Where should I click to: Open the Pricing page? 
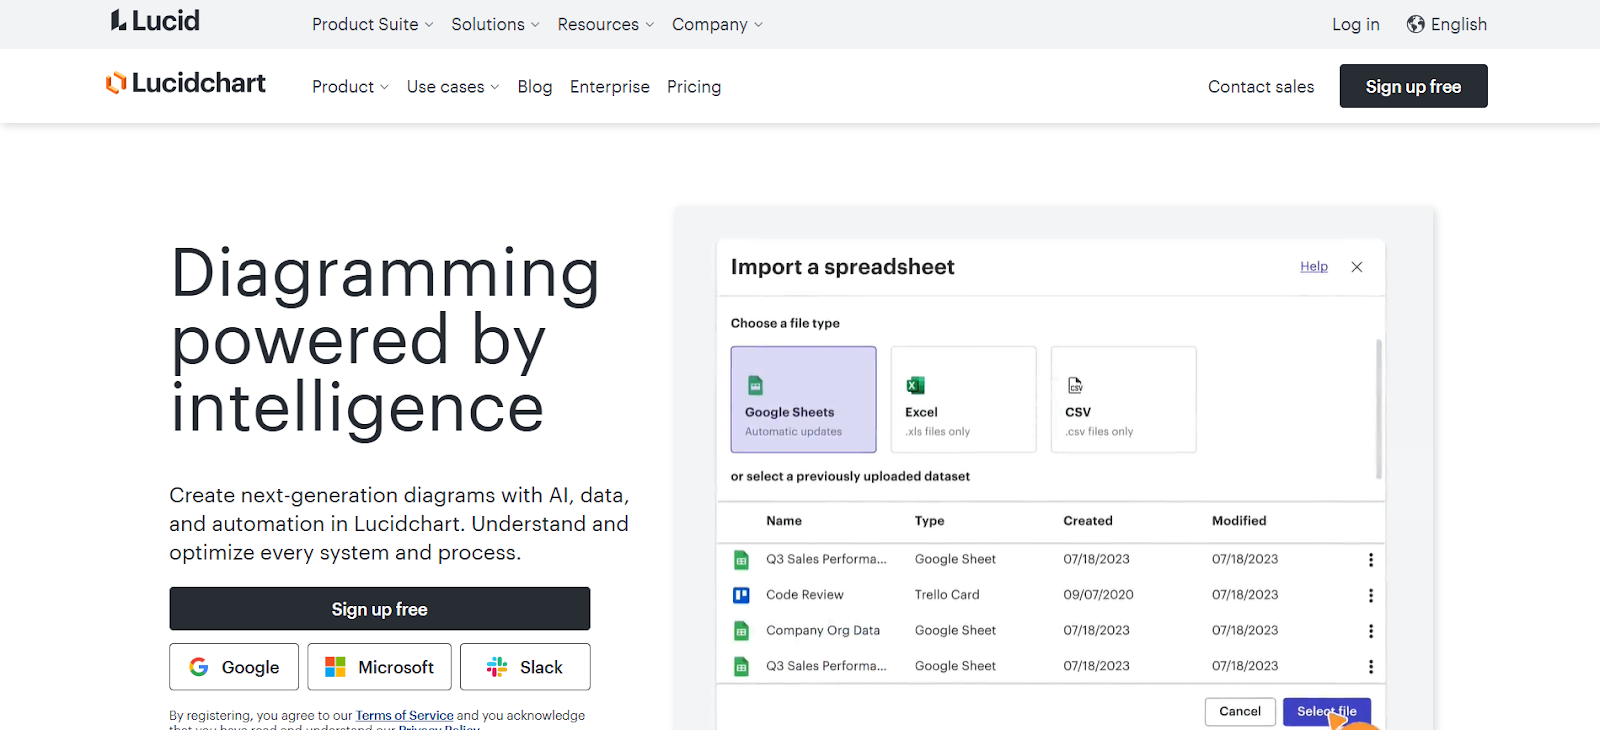(x=694, y=87)
